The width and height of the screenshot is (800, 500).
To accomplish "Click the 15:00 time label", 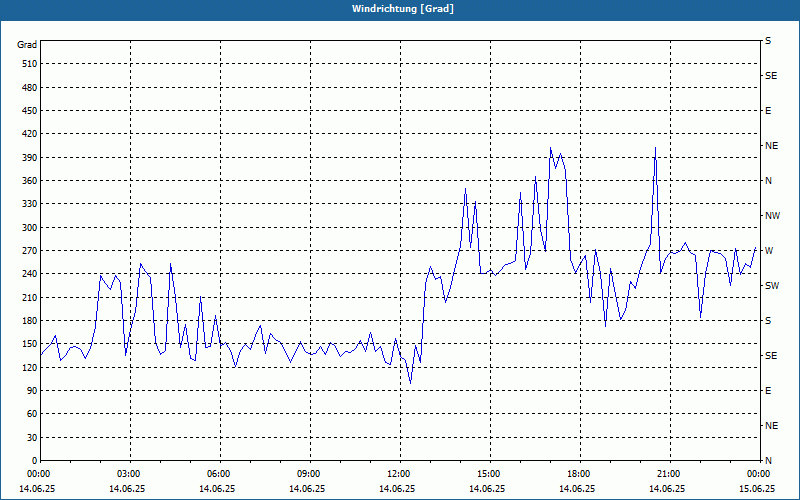I will 489,474.
